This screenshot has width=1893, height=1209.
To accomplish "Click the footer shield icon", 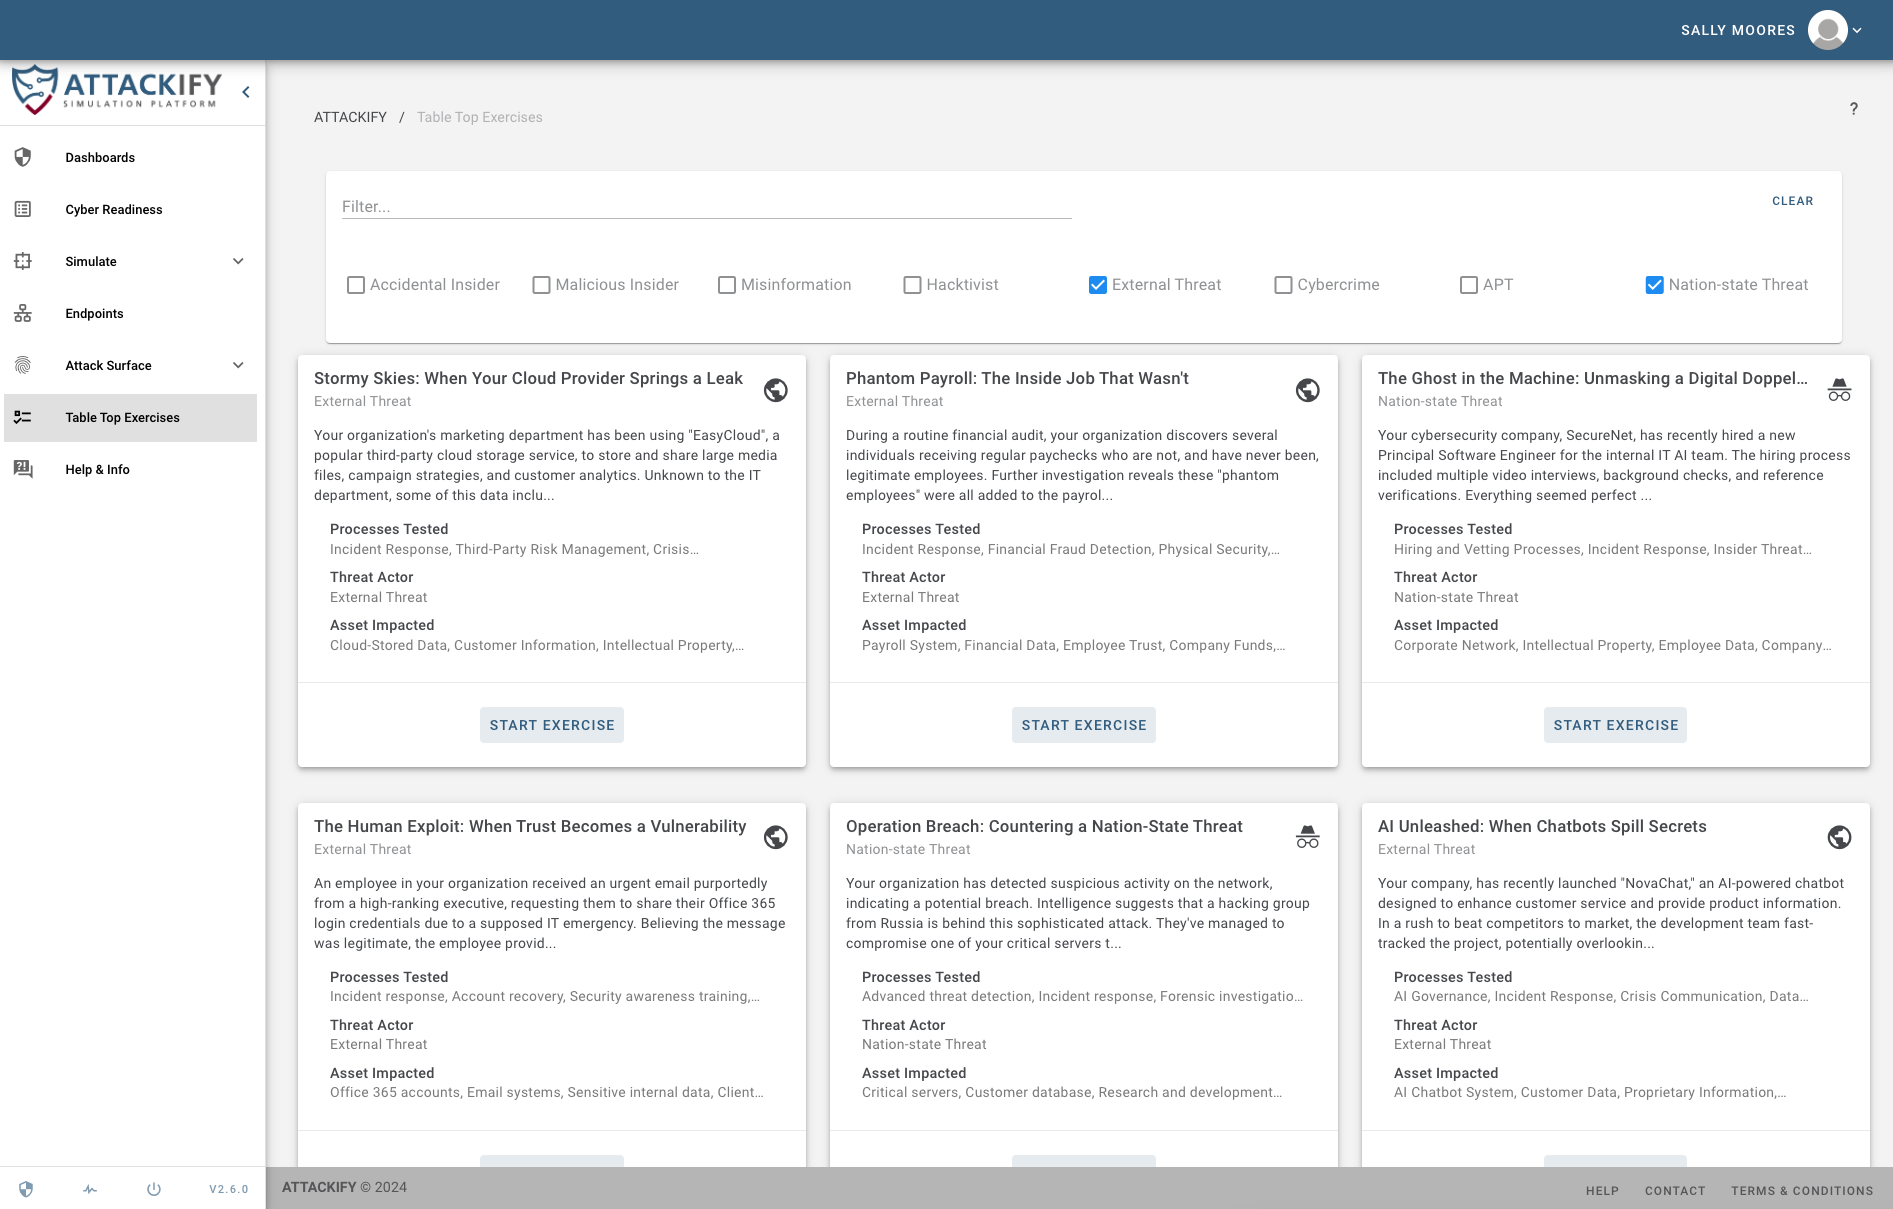I will 26,1189.
